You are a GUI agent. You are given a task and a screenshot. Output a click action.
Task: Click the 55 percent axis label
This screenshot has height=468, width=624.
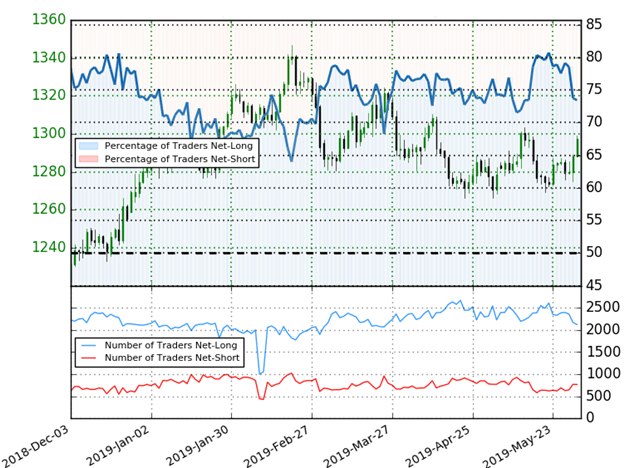coord(594,220)
